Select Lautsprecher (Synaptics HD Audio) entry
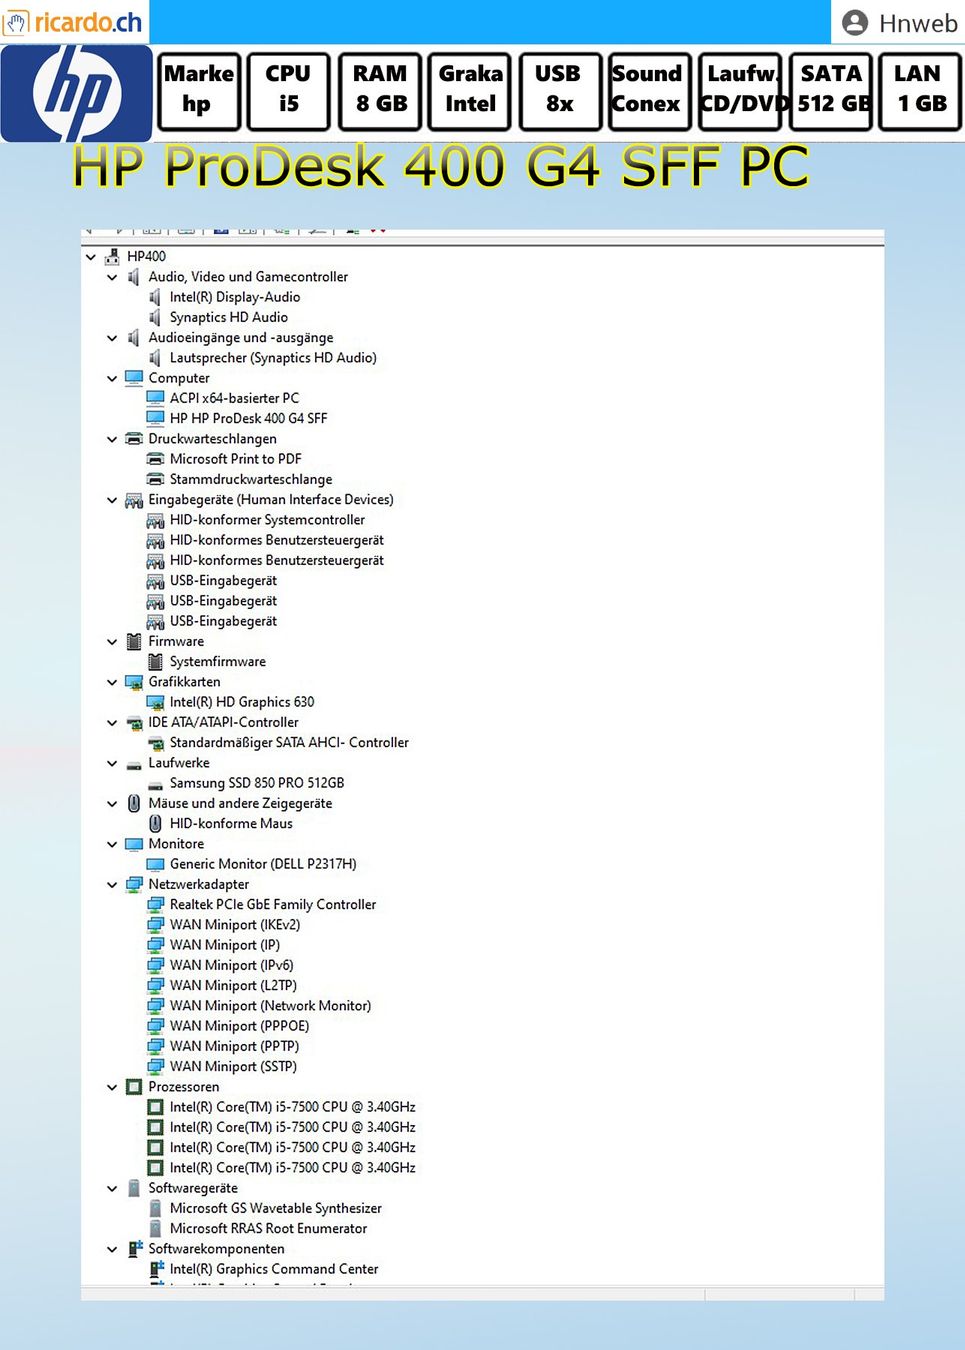This screenshot has width=965, height=1350. click(x=273, y=358)
